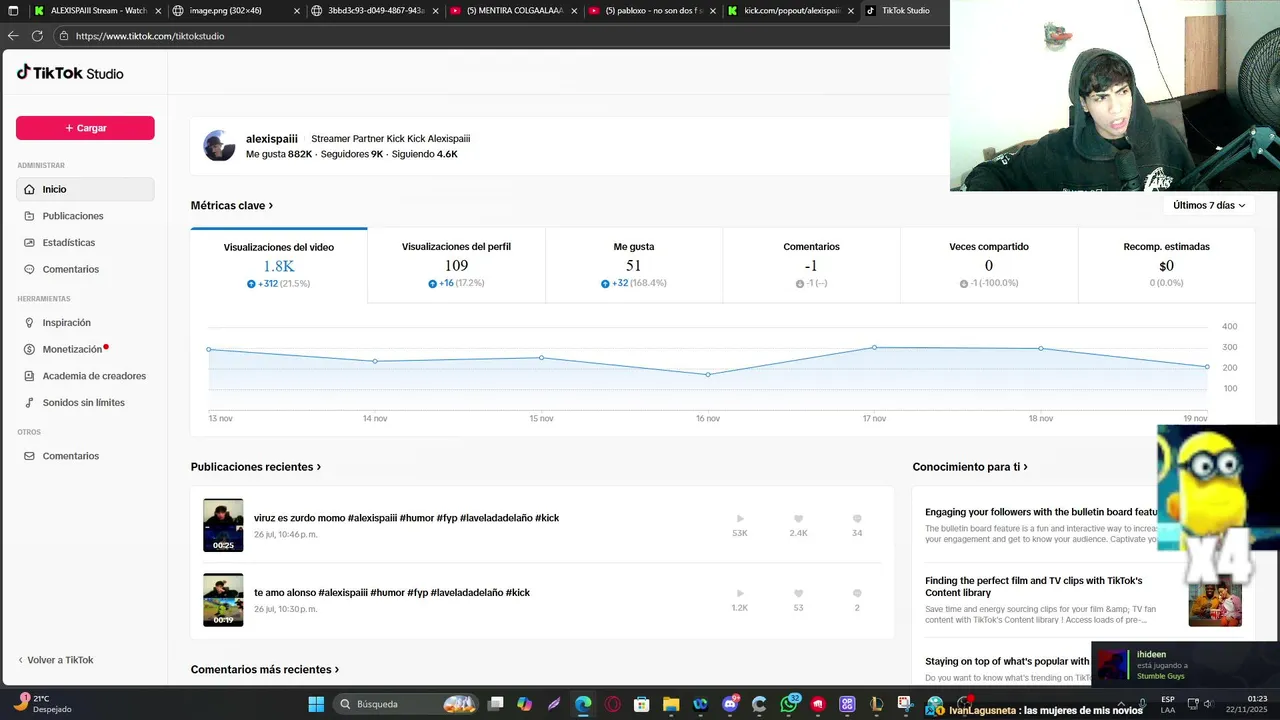Open Task View on taskbar
This screenshot has height=720, width=1280.
[495, 704]
